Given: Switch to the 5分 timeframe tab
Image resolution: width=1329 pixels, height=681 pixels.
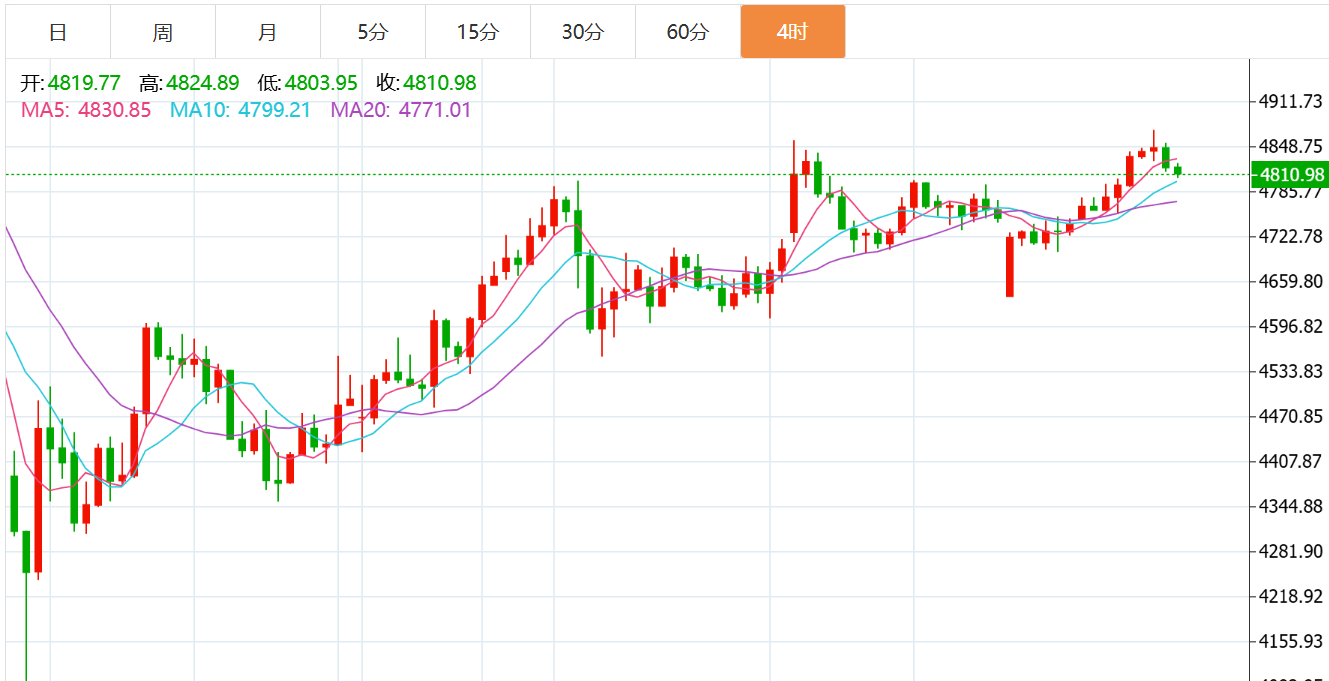Looking at the screenshot, I should (x=373, y=32).
